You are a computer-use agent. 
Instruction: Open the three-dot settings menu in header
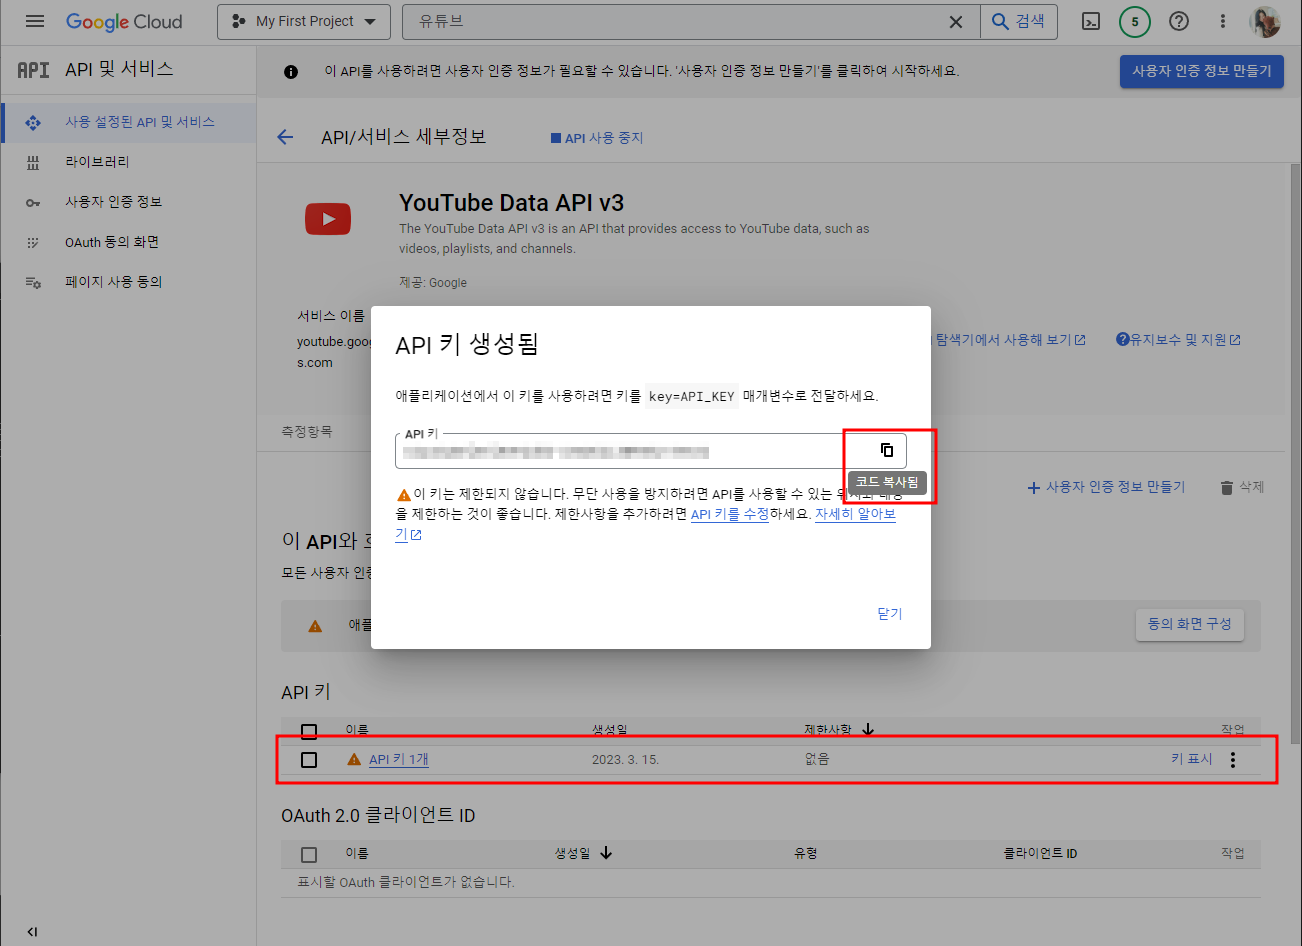(1223, 21)
